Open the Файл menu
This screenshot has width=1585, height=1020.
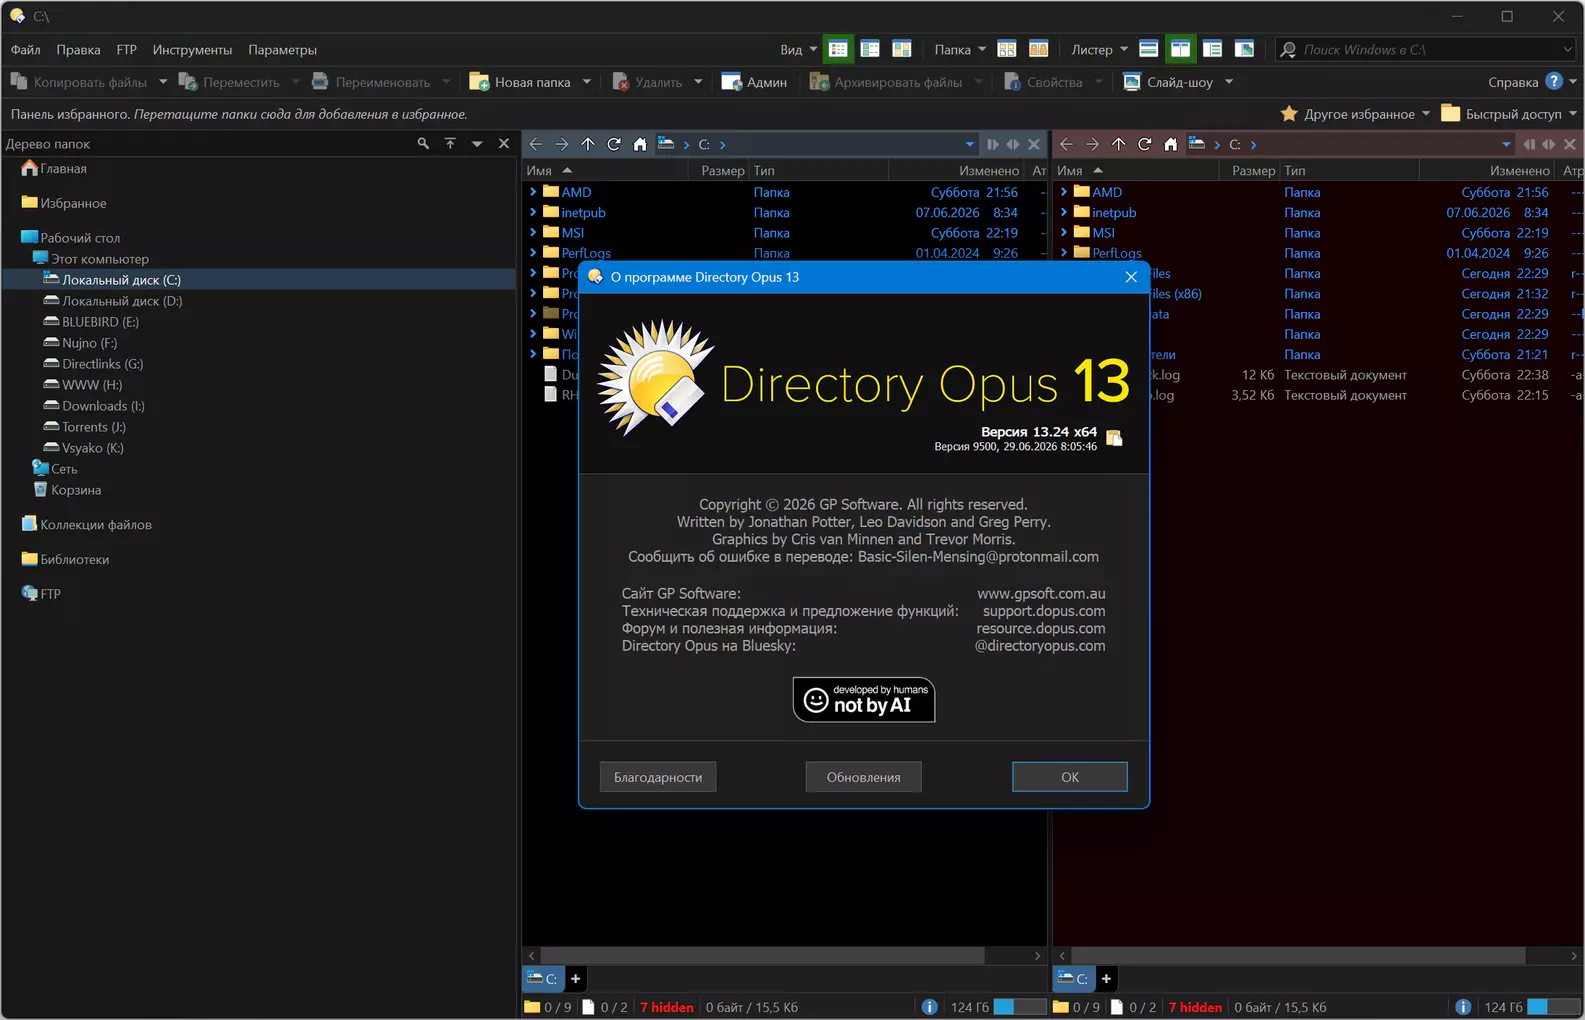[x=26, y=49]
